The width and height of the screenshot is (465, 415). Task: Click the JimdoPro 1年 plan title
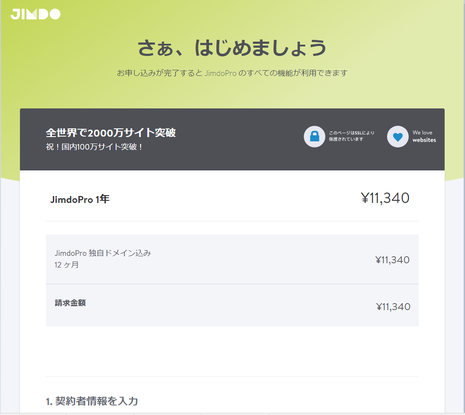point(80,199)
